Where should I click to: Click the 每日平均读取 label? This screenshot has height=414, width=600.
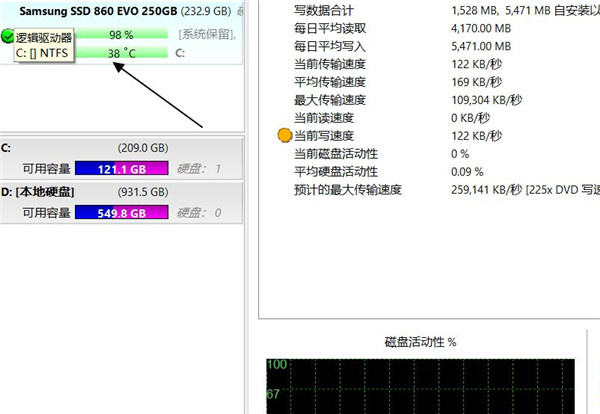[330, 28]
